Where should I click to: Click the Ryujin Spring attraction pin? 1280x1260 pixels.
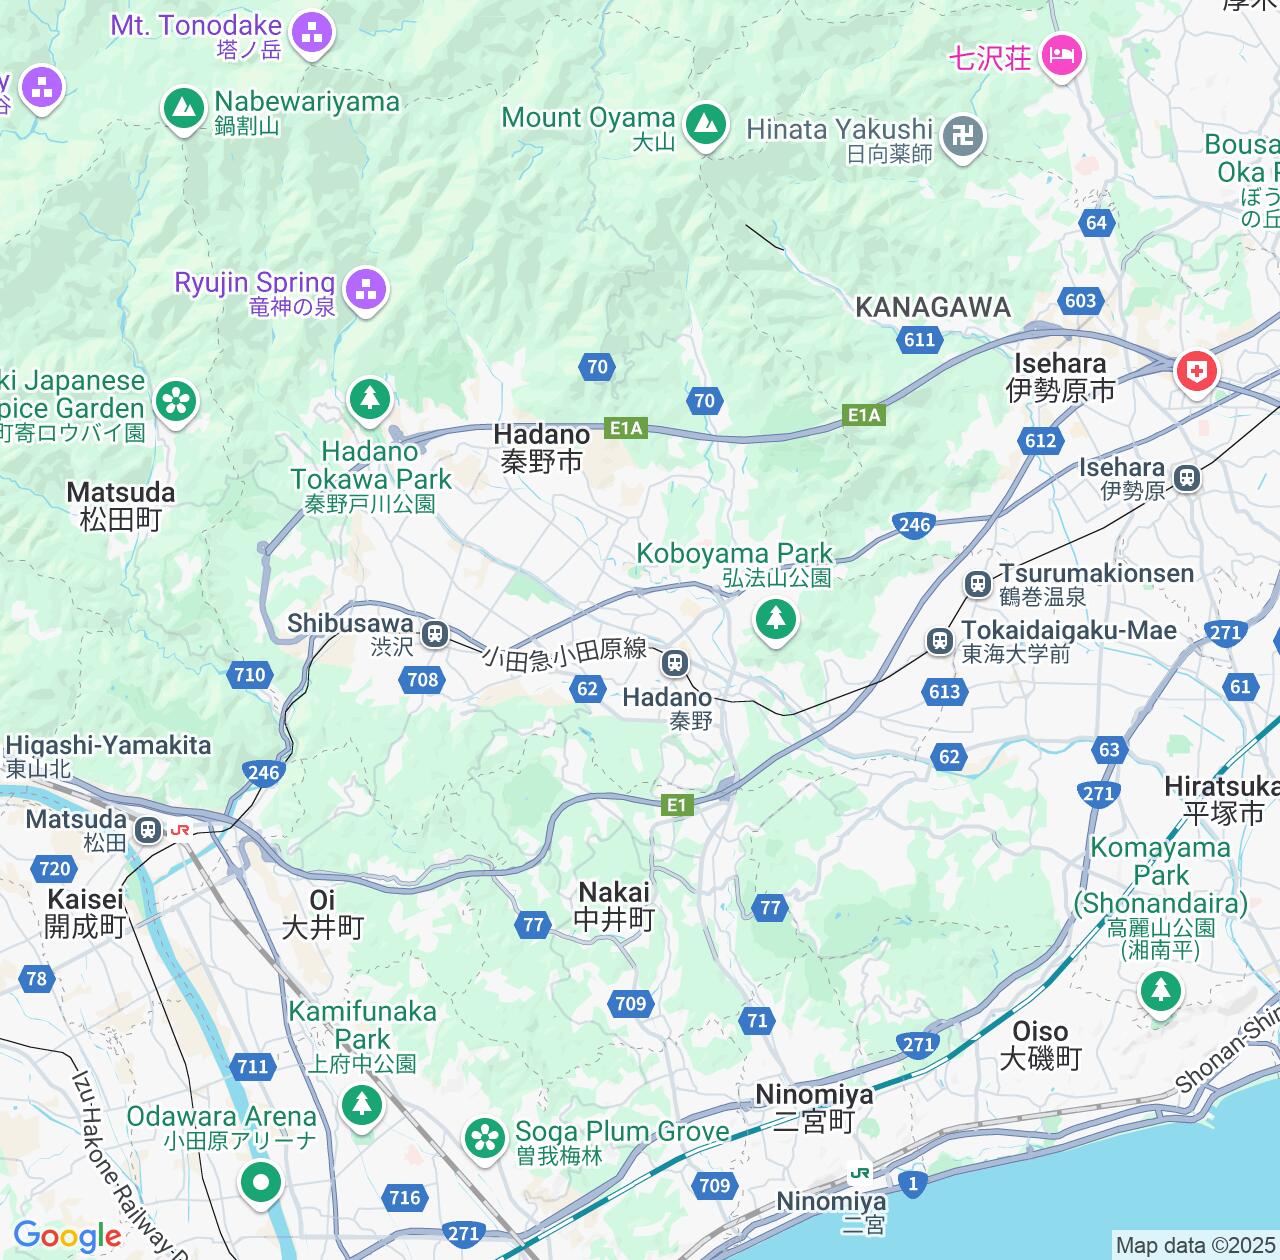[x=366, y=290]
